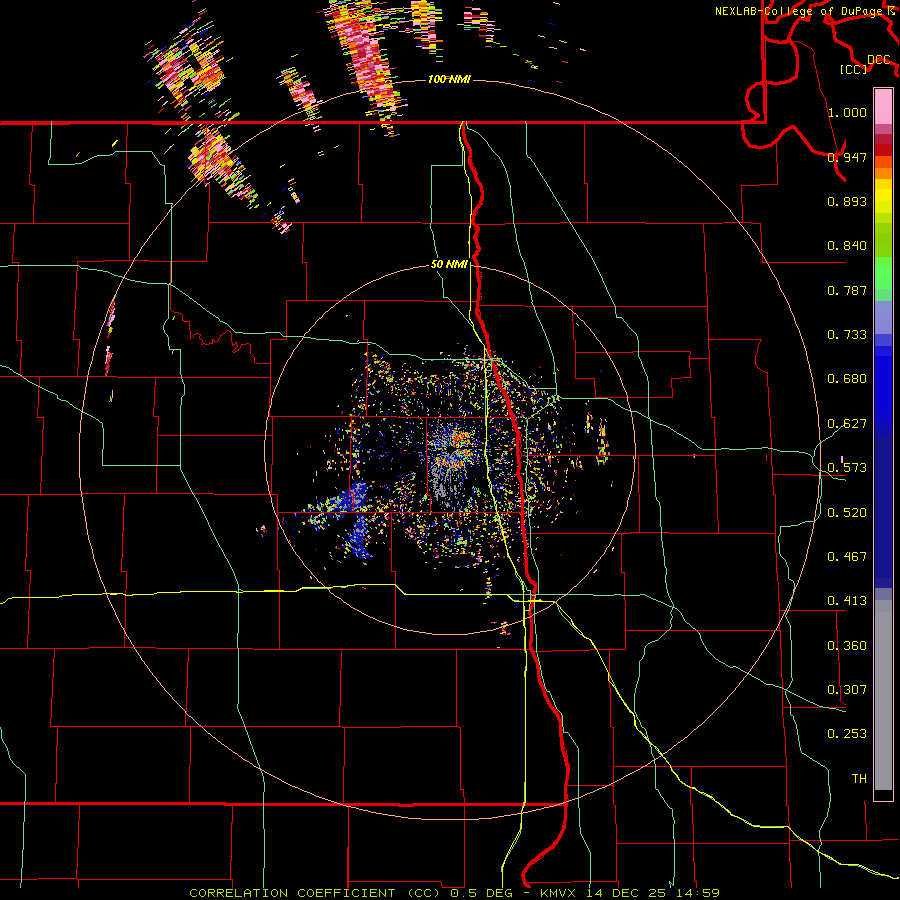Pick the gray segment of the color scale
Image resolution: width=900 pixels, height=900 pixels.
[x=883, y=695]
